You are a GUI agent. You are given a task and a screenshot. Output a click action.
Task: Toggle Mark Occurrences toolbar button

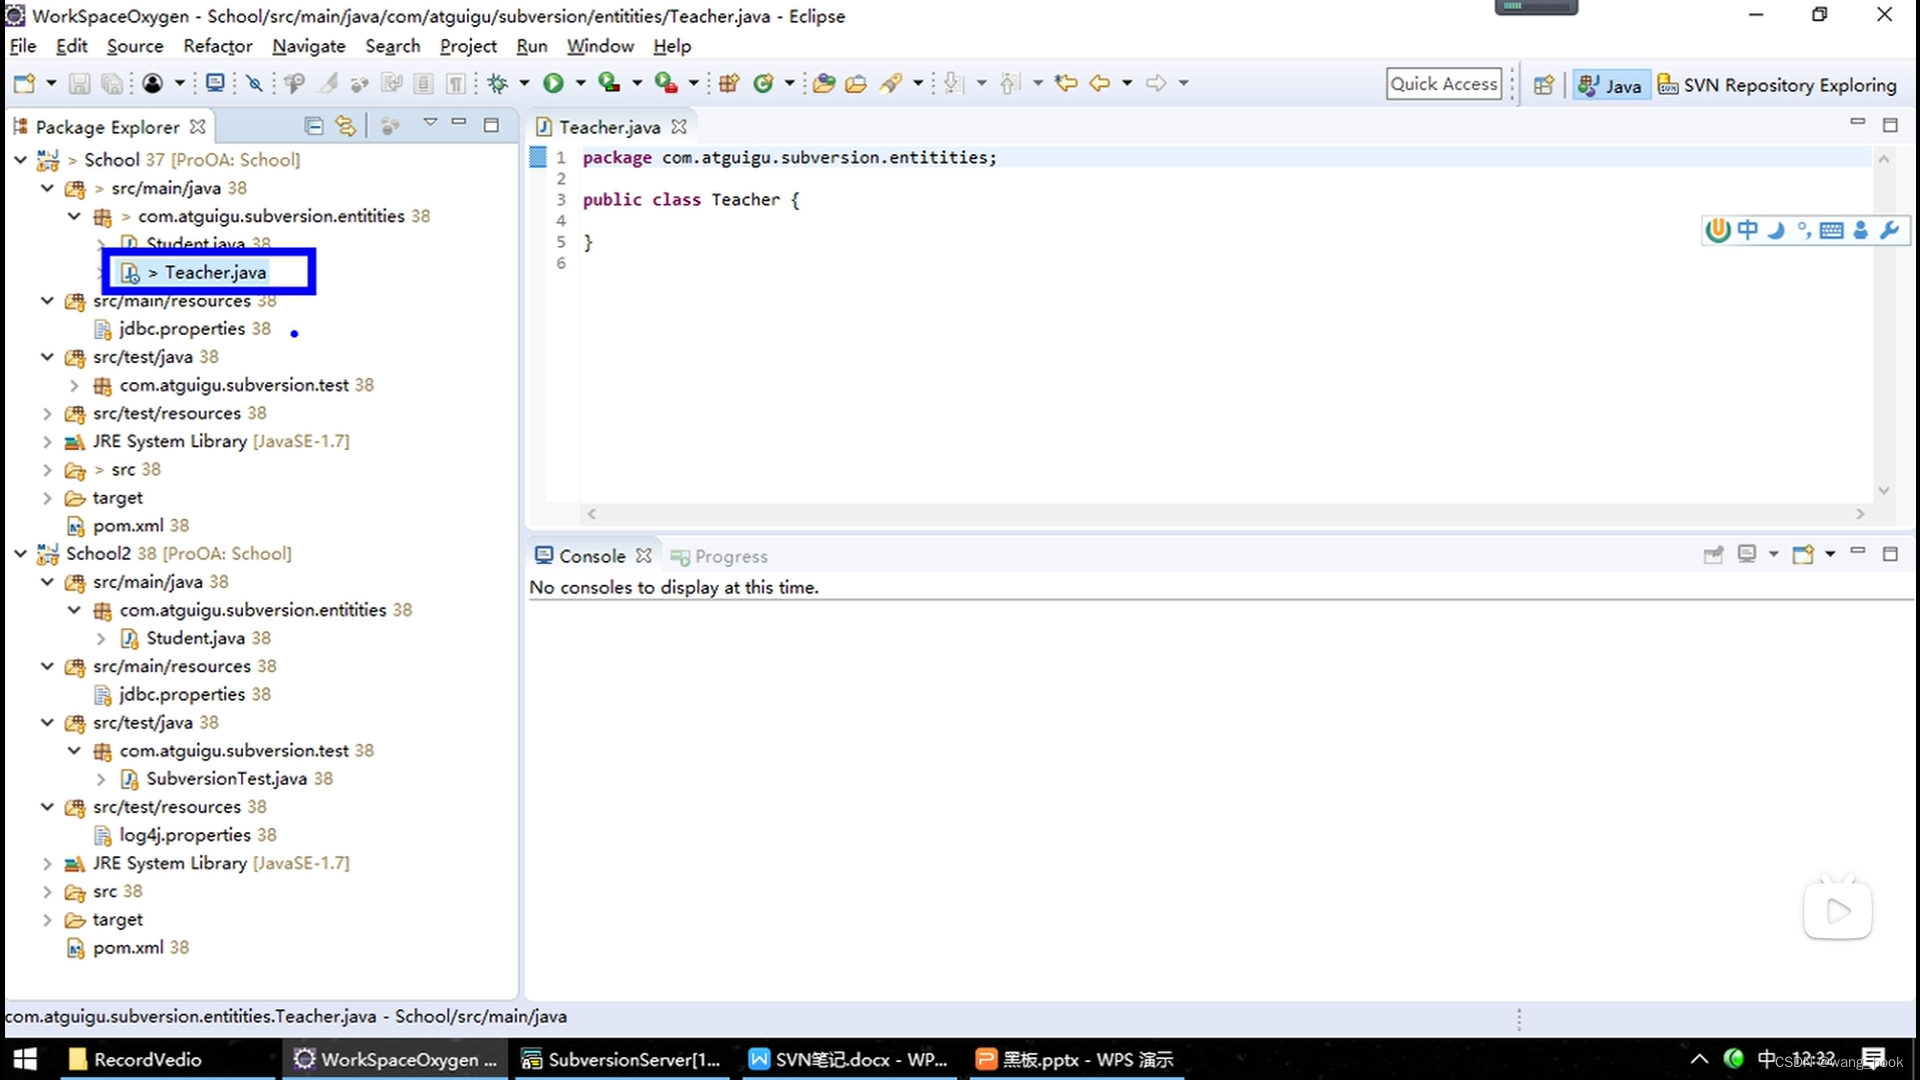[x=329, y=83]
